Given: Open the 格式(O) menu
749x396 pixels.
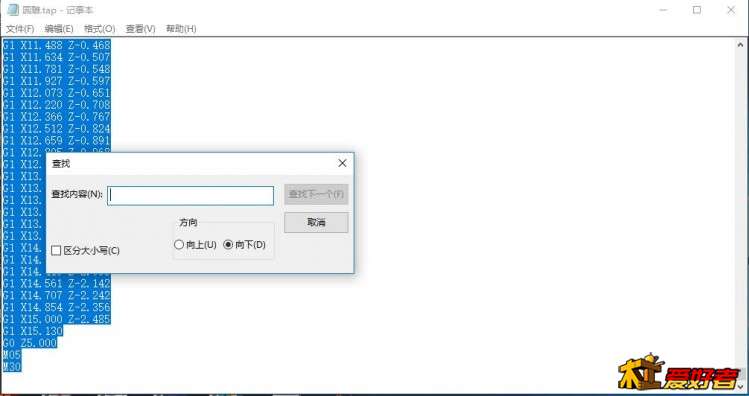Looking at the screenshot, I should point(100,29).
